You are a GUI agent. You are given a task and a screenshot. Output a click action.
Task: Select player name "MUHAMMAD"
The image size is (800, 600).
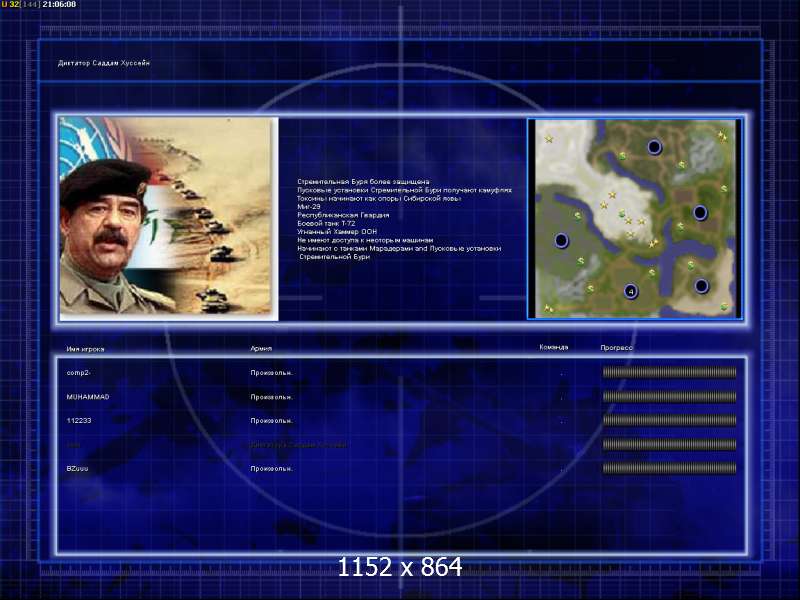click(88, 397)
